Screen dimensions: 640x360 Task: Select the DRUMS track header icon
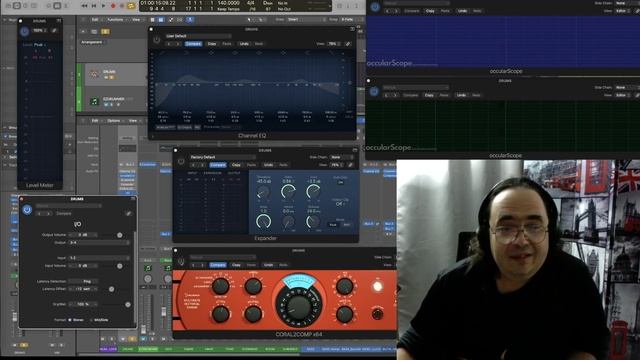(95, 73)
